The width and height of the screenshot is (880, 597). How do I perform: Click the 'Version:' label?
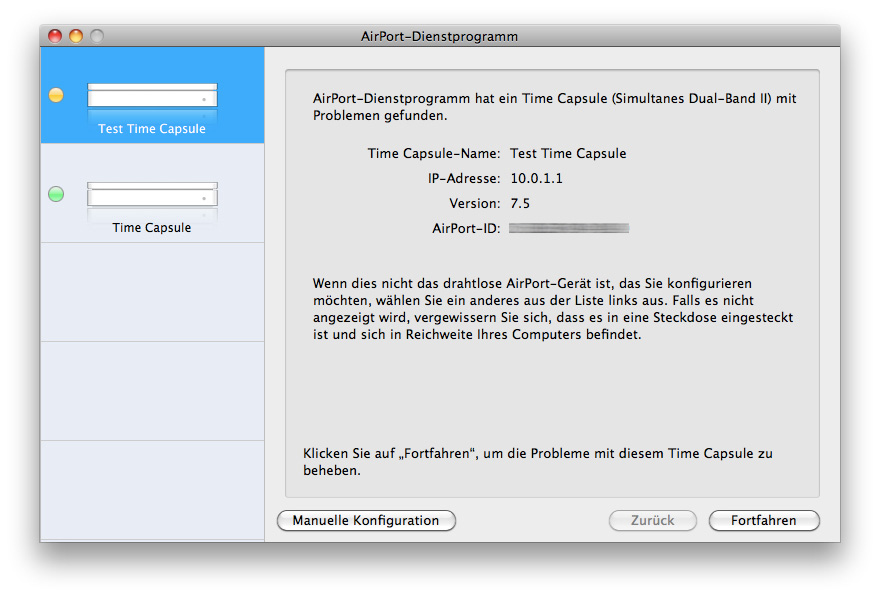474,203
